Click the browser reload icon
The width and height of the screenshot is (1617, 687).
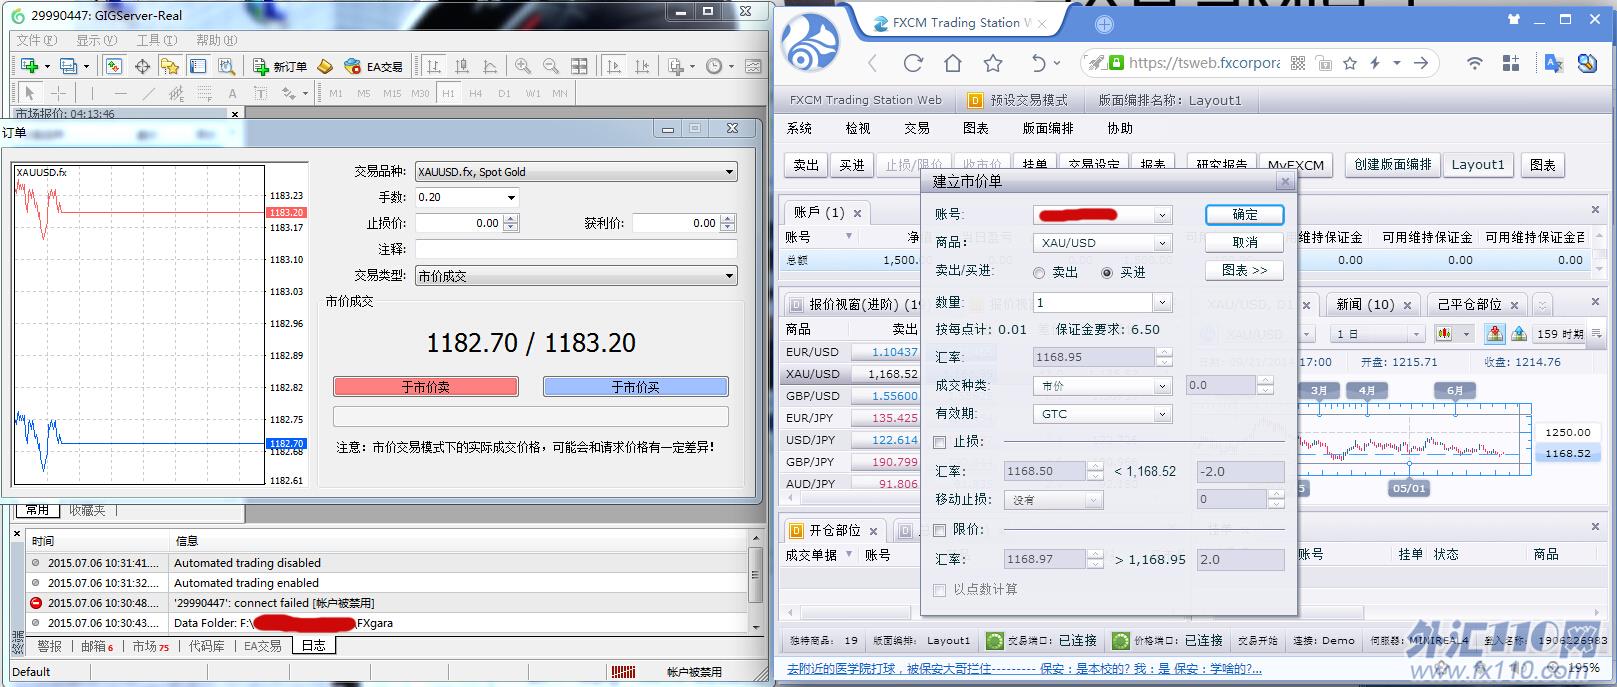[913, 63]
